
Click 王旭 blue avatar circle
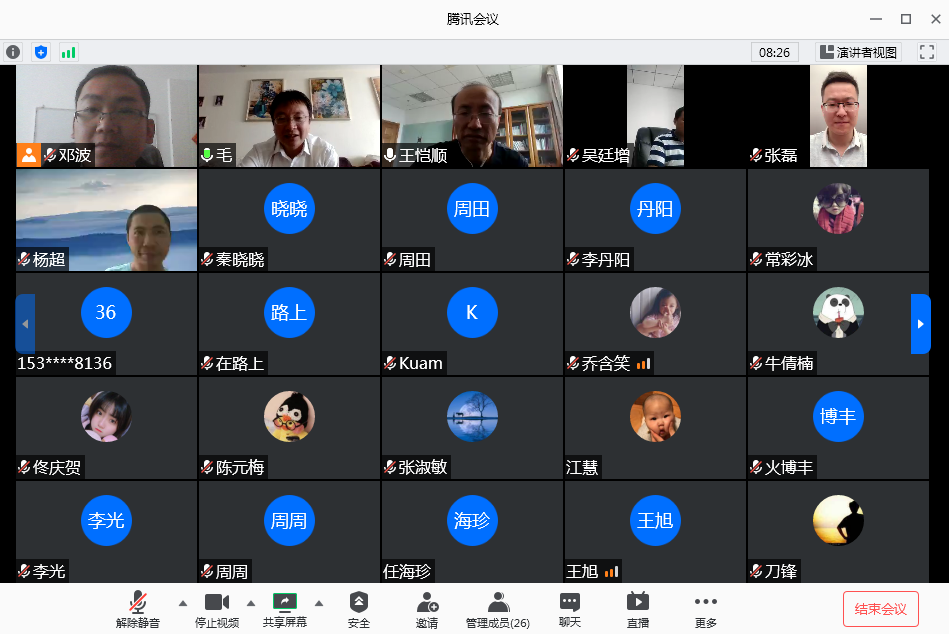tap(655, 520)
